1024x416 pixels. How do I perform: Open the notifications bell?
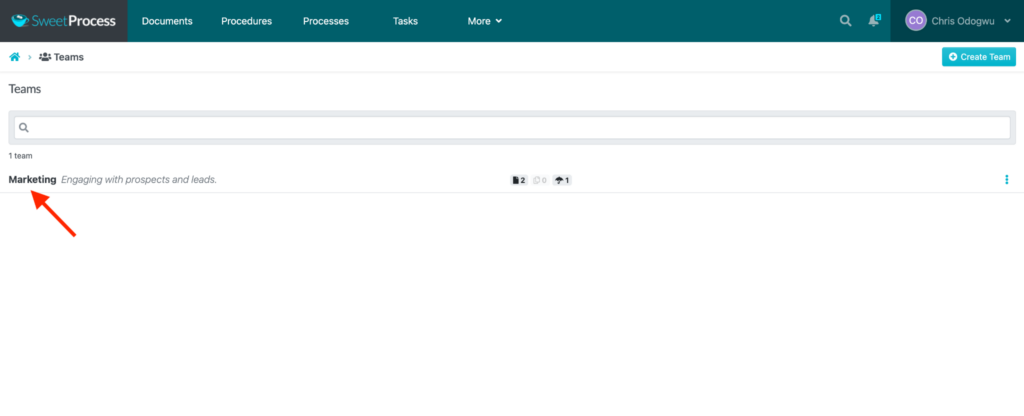[874, 21]
